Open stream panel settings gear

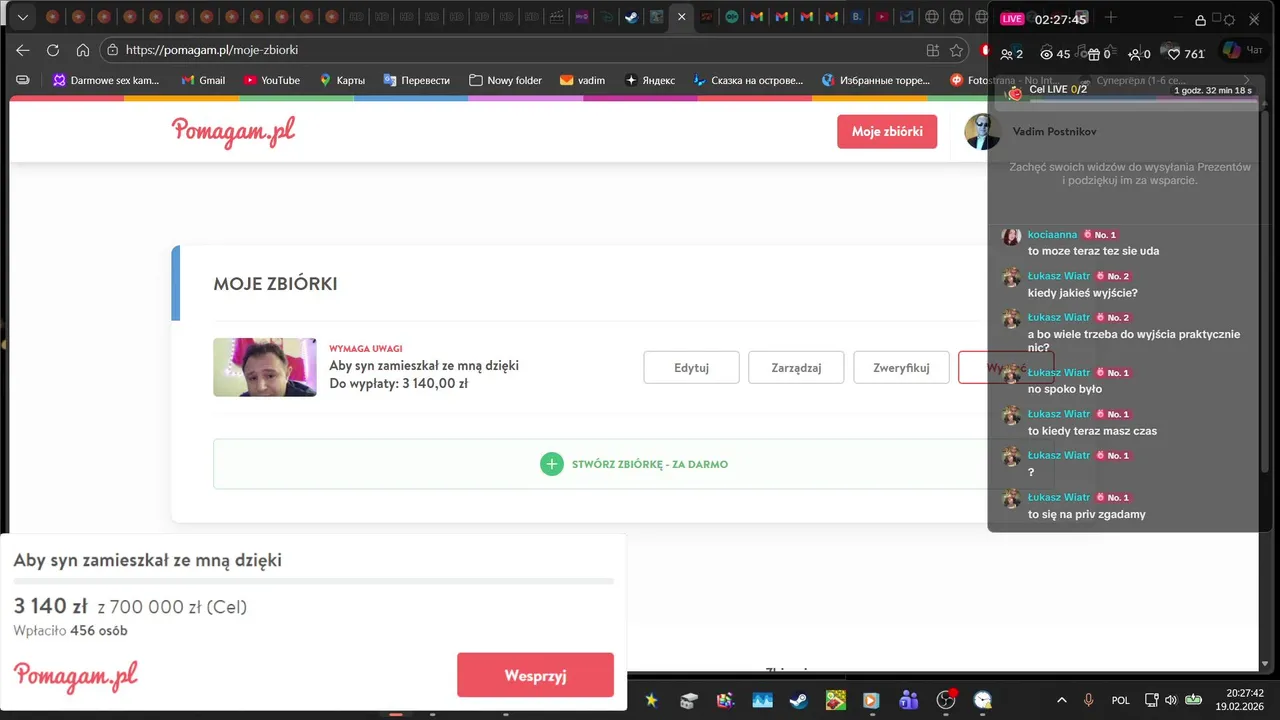pyautogui.click(x=1229, y=20)
